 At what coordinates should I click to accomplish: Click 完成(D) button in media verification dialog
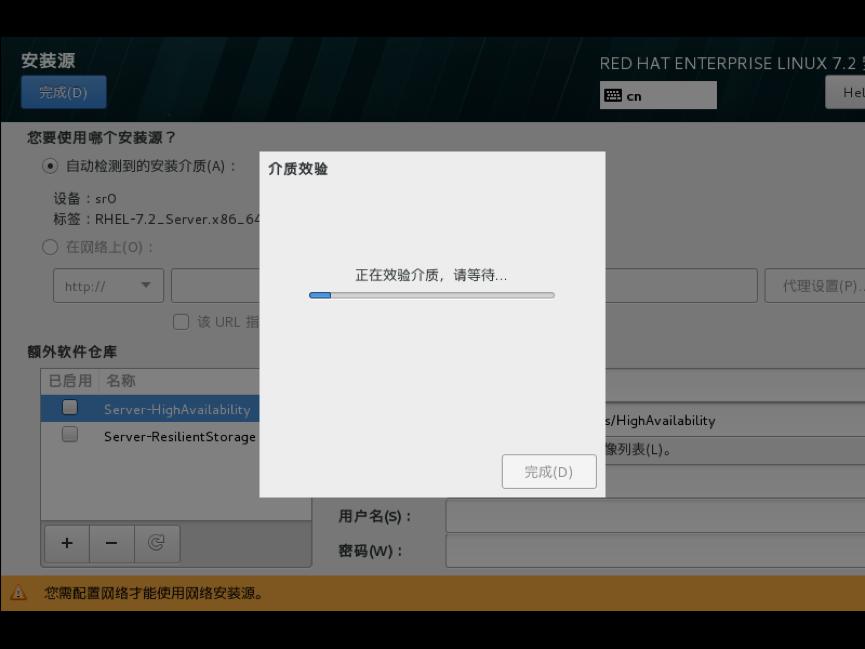click(549, 472)
